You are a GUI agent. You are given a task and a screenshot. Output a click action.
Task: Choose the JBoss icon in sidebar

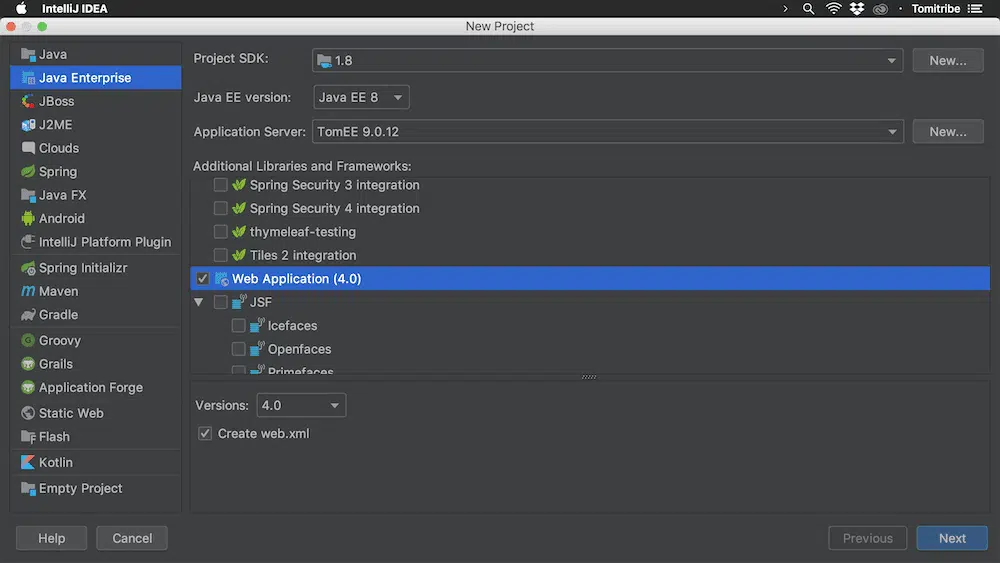pyautogui.click(x=28, y=101)
